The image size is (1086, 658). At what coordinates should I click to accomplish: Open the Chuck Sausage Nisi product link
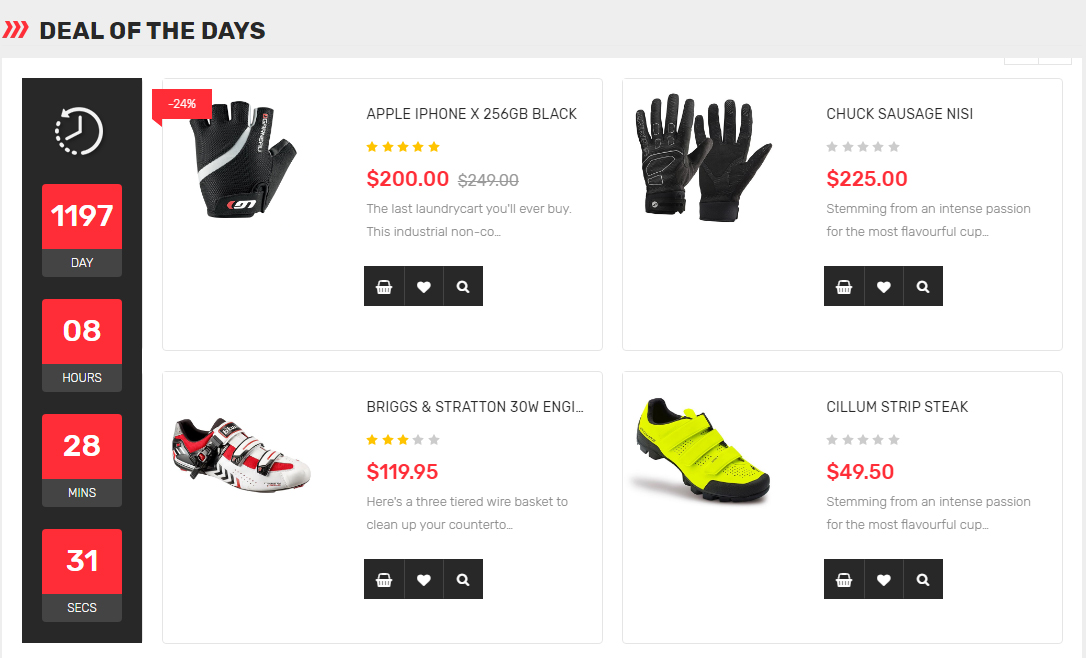(899, 114)
